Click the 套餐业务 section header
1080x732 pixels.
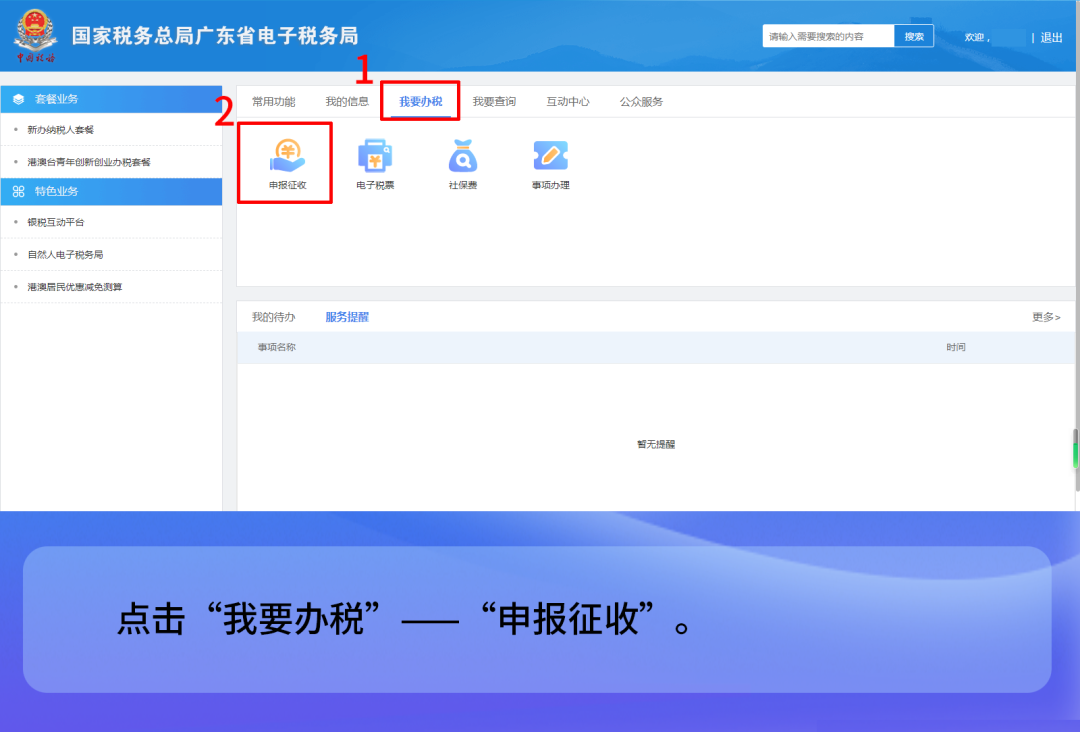(x=112, y=99)
